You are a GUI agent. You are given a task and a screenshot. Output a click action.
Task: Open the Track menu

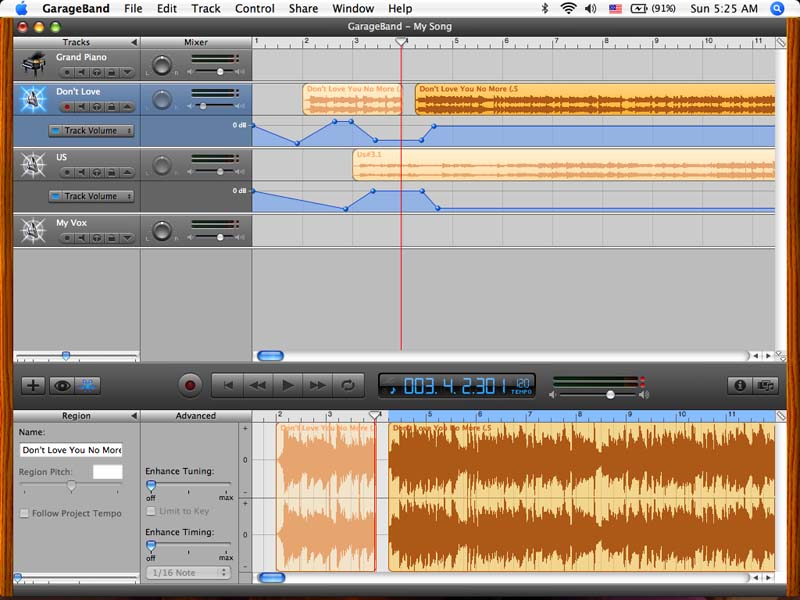[206, 9]
